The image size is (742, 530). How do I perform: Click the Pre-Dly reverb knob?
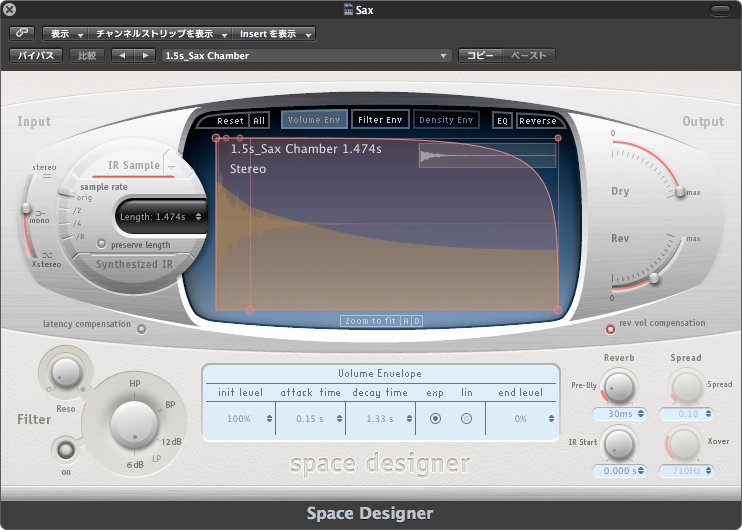point(619,385)
